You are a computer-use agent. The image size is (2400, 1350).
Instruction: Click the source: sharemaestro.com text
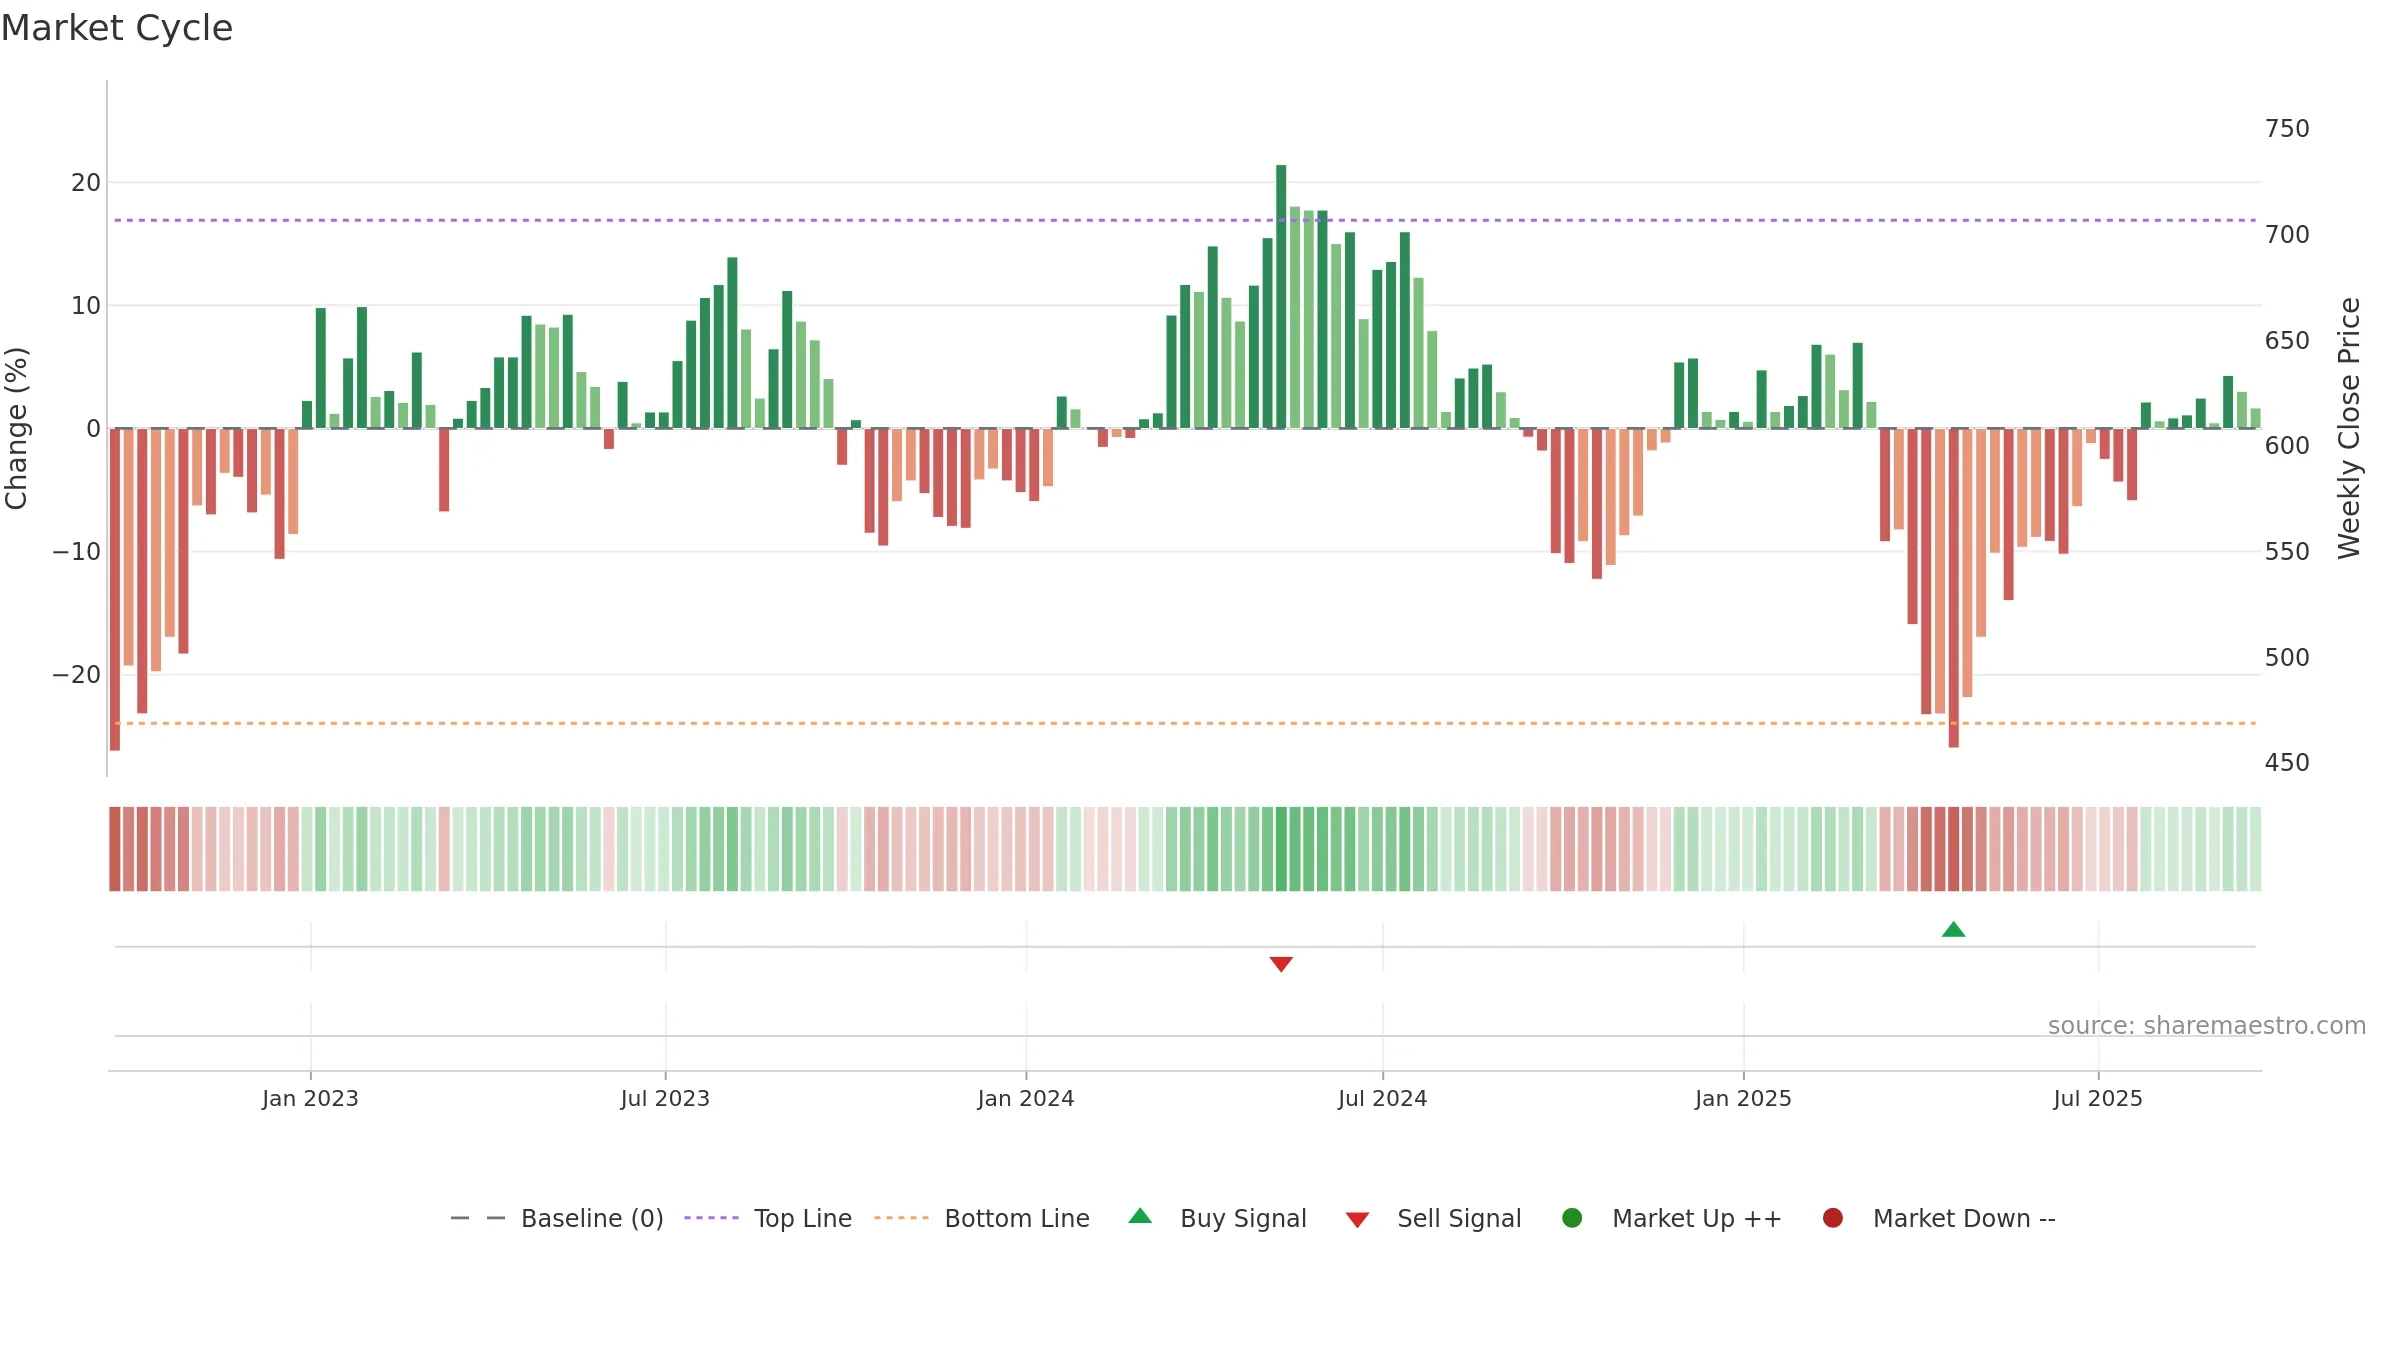tap(2207, 1025)
